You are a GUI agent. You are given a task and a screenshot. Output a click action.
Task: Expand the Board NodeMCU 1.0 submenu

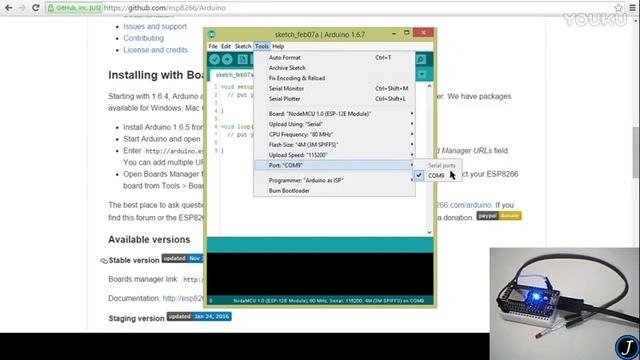[334, 113]
